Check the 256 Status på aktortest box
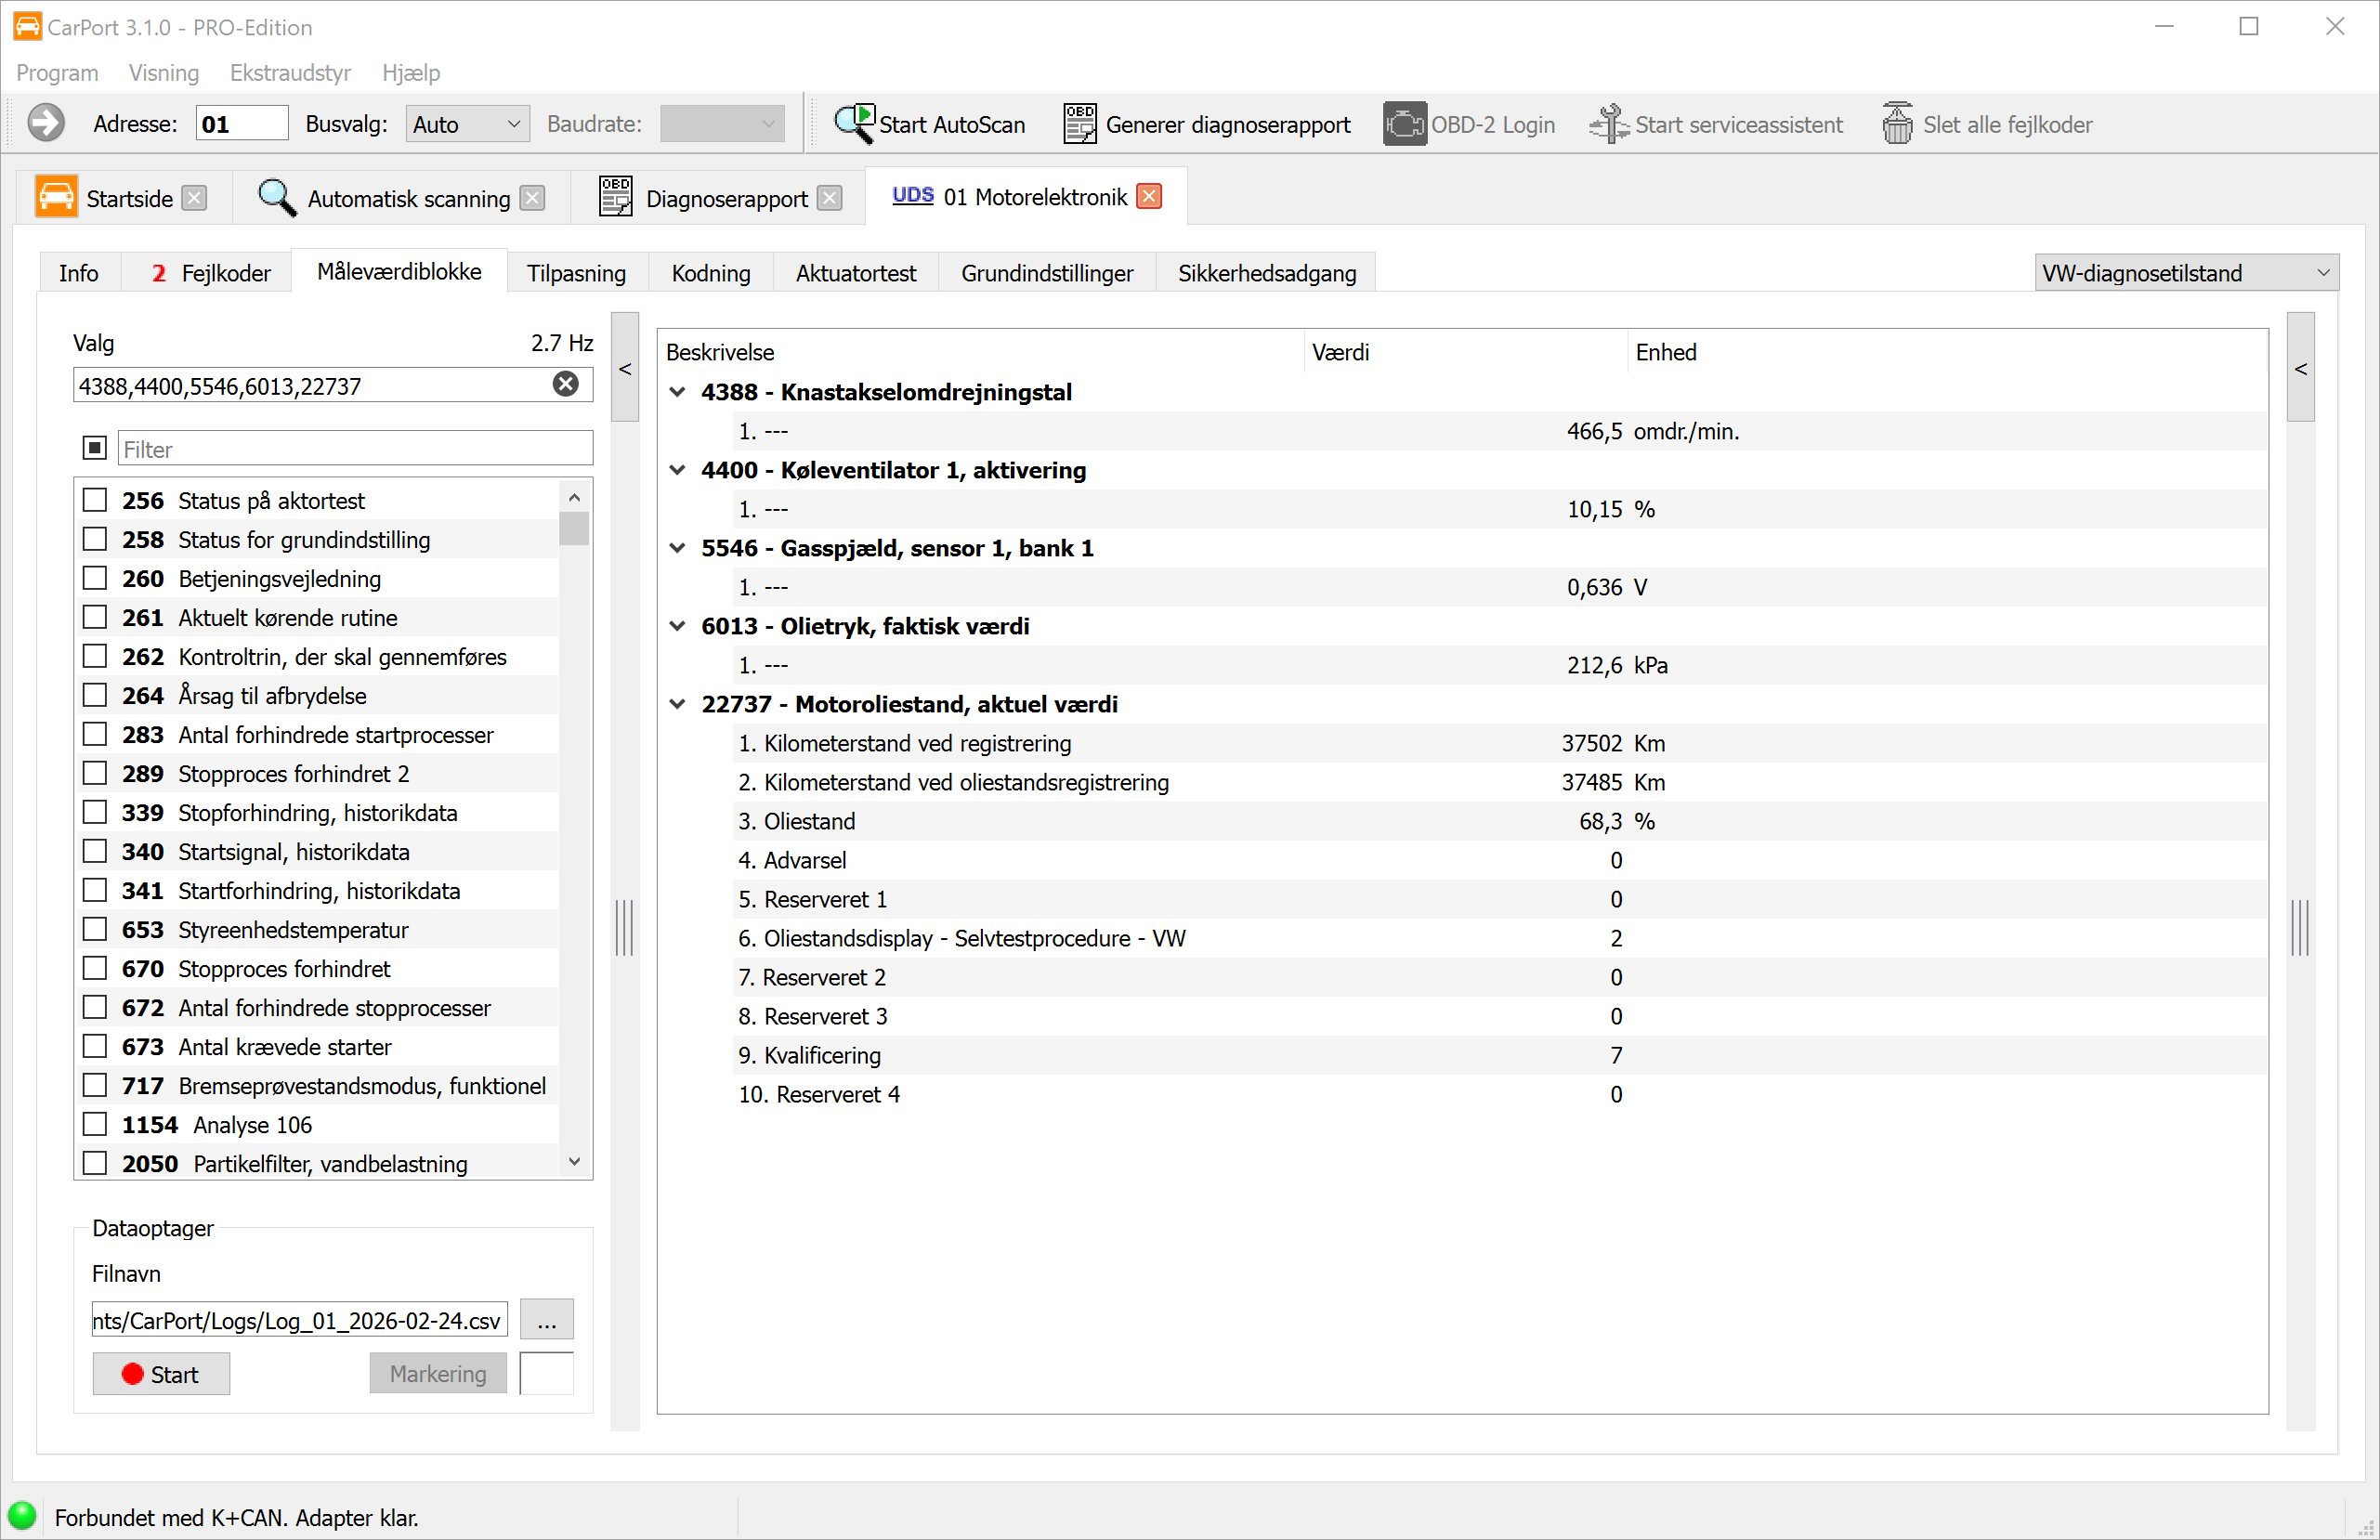The width and height of the screenshot is (2380, 1540). pos(95,500)
